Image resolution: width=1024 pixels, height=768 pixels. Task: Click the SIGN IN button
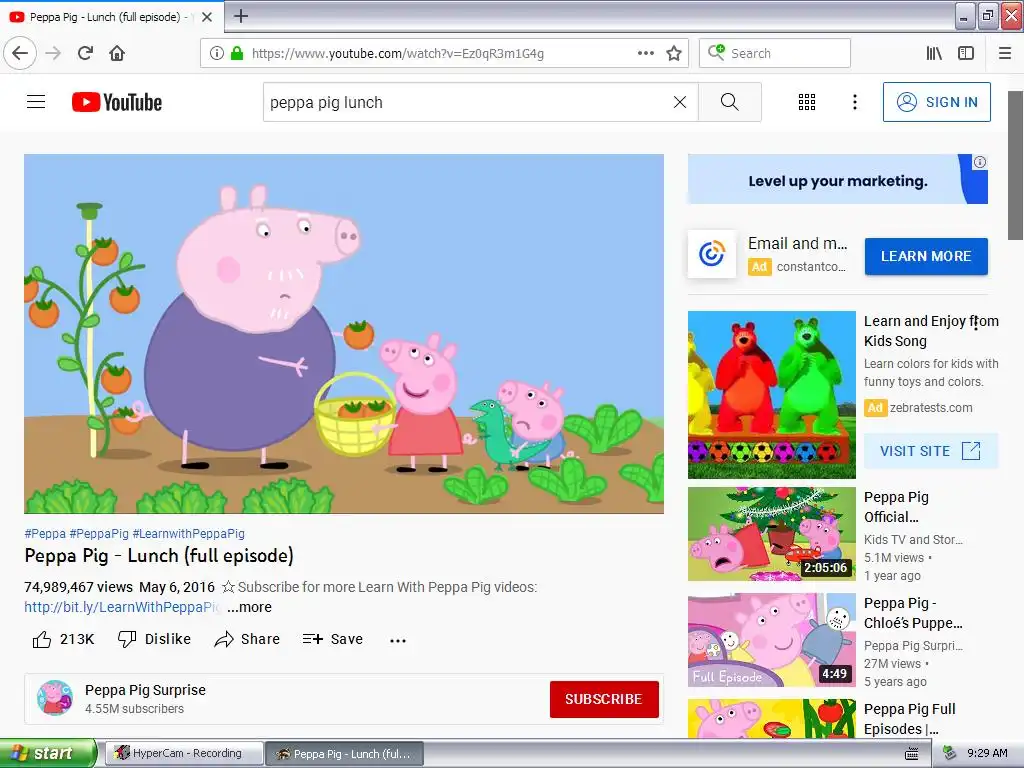936,102
